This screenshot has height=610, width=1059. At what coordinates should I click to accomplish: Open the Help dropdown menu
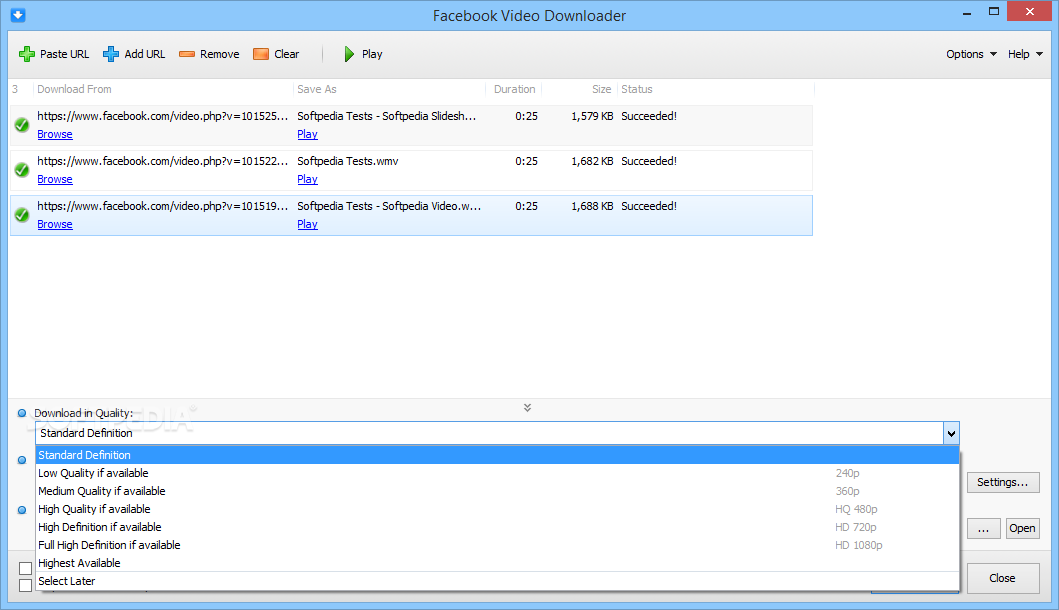click(x=1025, y=54)
